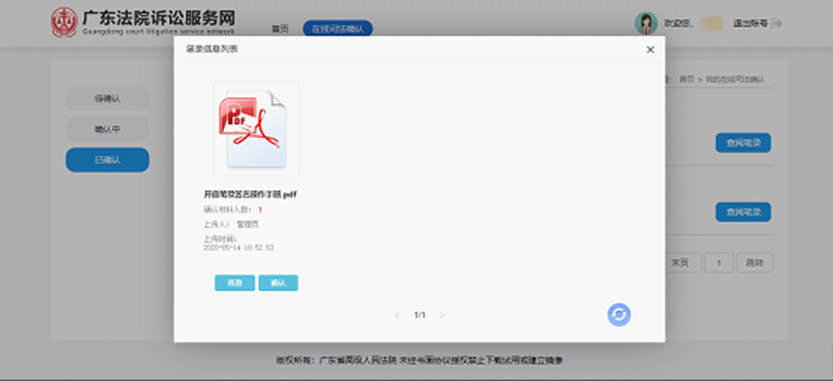The height and width of the screenshot is (381, 833).
Task: Click the blue refresh circular icon
Action: [619, 315]
